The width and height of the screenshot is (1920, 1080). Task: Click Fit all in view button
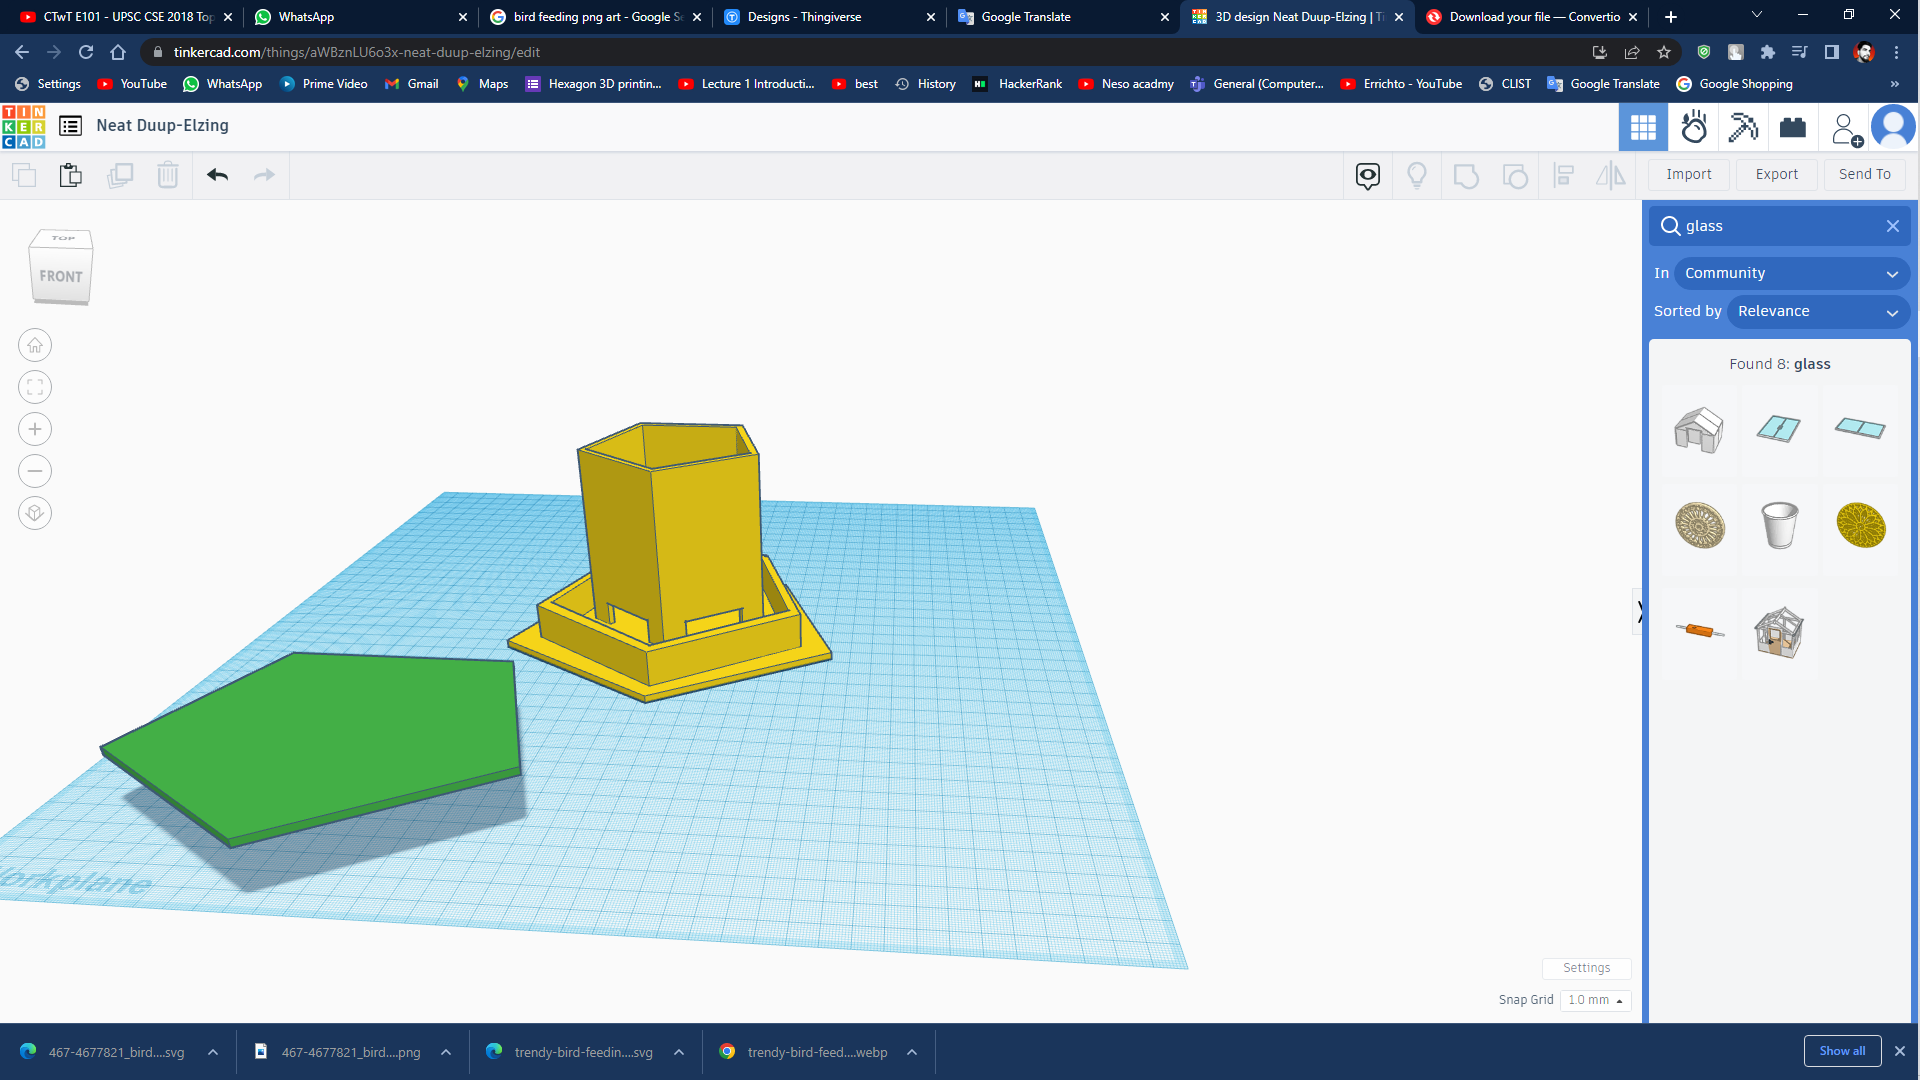(x=35, y=387)
